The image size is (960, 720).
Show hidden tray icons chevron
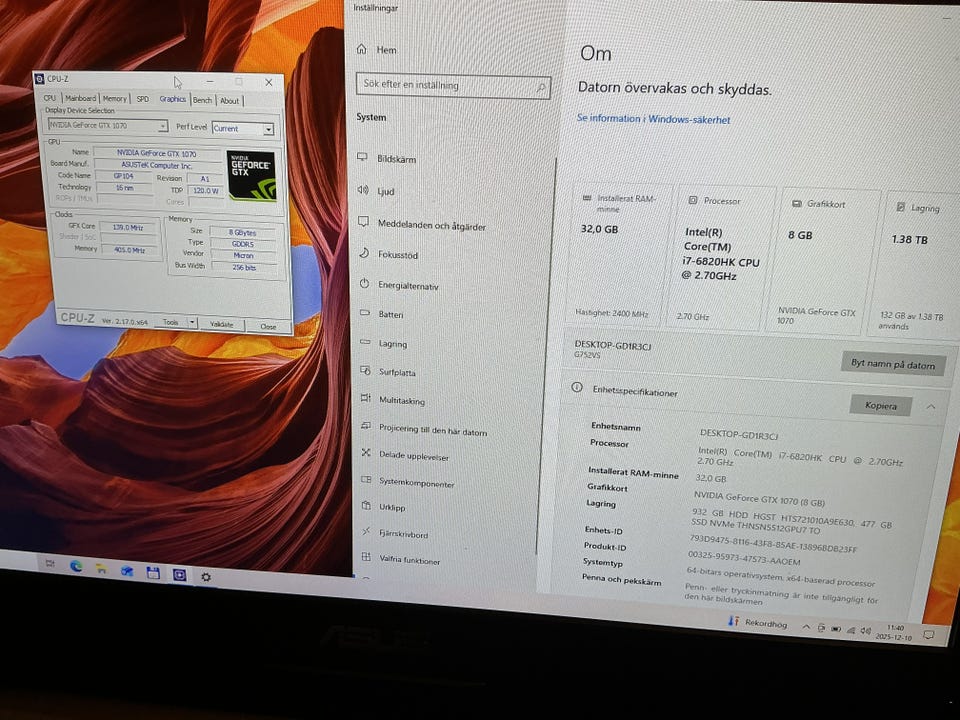[x=806, y=627]
